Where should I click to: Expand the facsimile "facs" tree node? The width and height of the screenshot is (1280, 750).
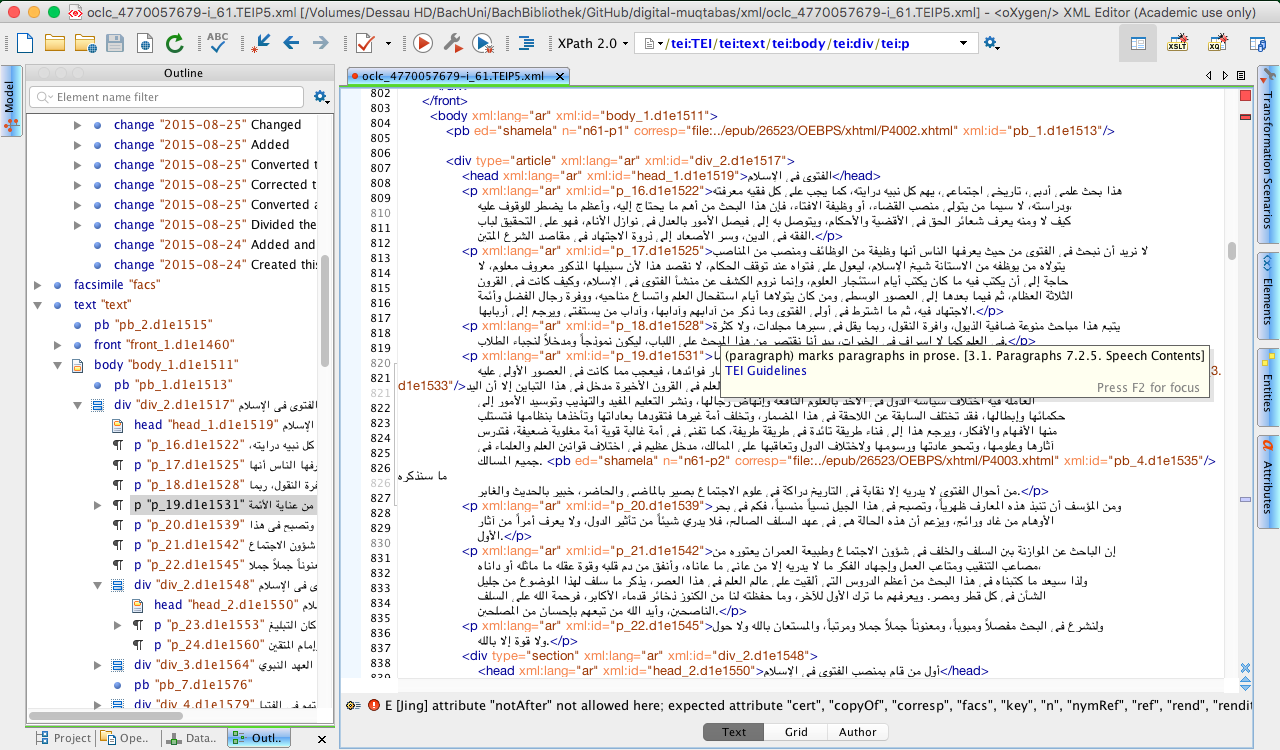(x=38, y=285)
